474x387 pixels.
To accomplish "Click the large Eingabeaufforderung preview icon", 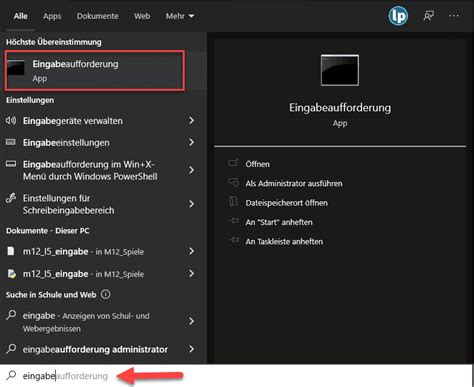I will [340, 70].
